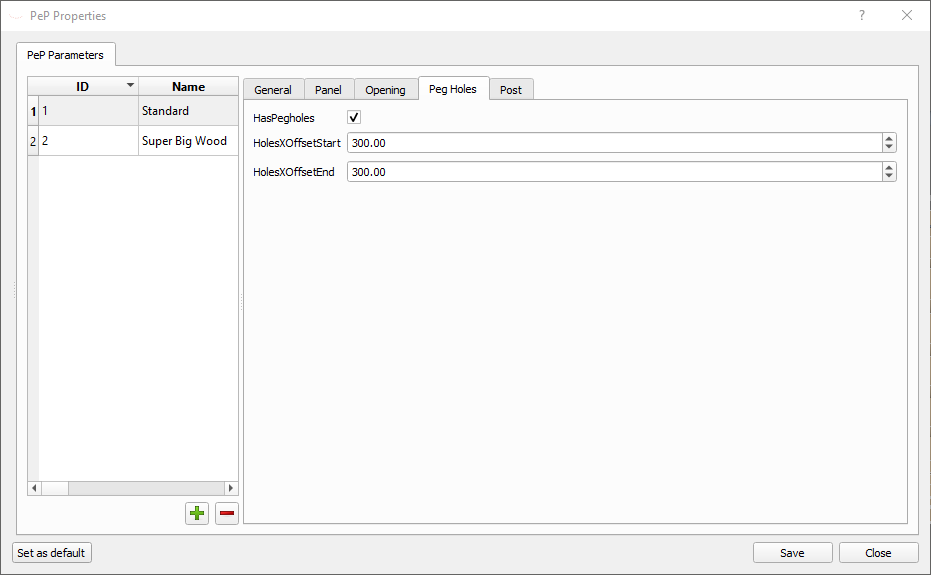Click the Set as default button
931x575 pixels.
pos(52,553)
